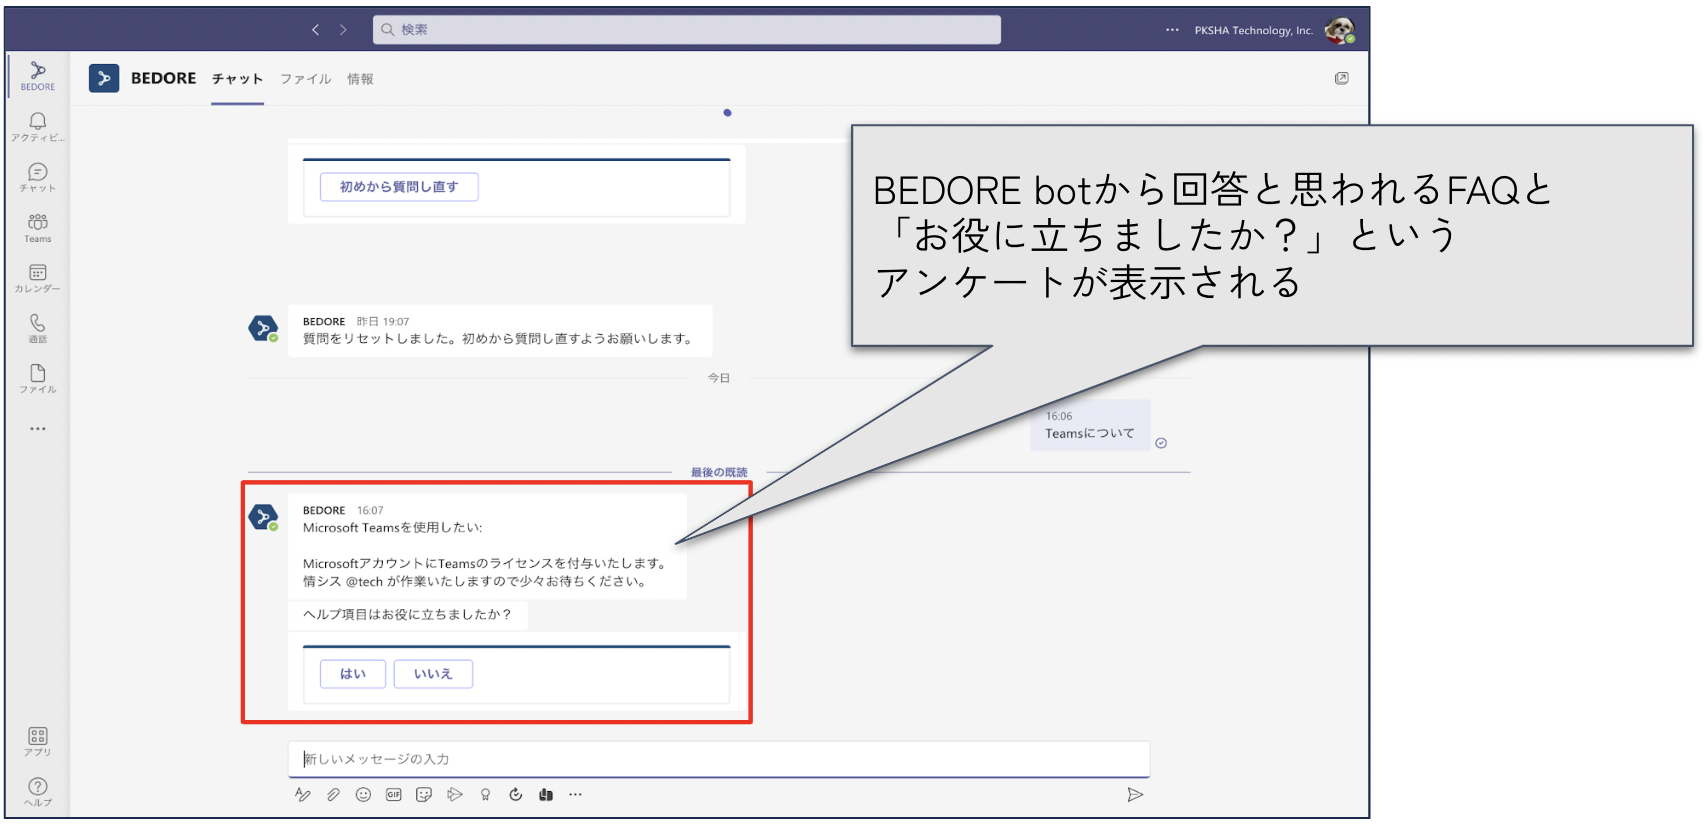1706x824 pixels.
Task: Open the text format options icon
Action: pos(303,795)
